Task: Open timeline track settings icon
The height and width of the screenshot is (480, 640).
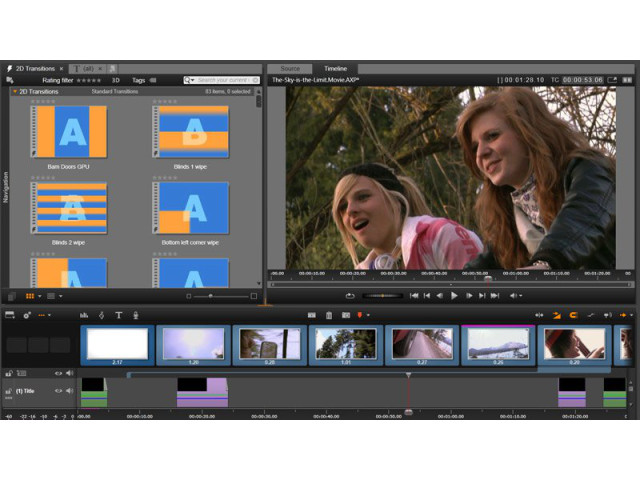Action: tap(10, 315)
